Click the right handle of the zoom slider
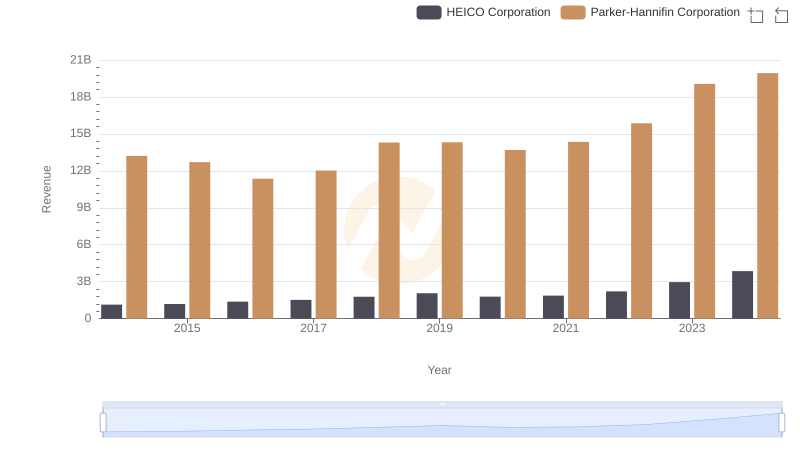Viewport: 800px width, 461px height. coord(782,423)
